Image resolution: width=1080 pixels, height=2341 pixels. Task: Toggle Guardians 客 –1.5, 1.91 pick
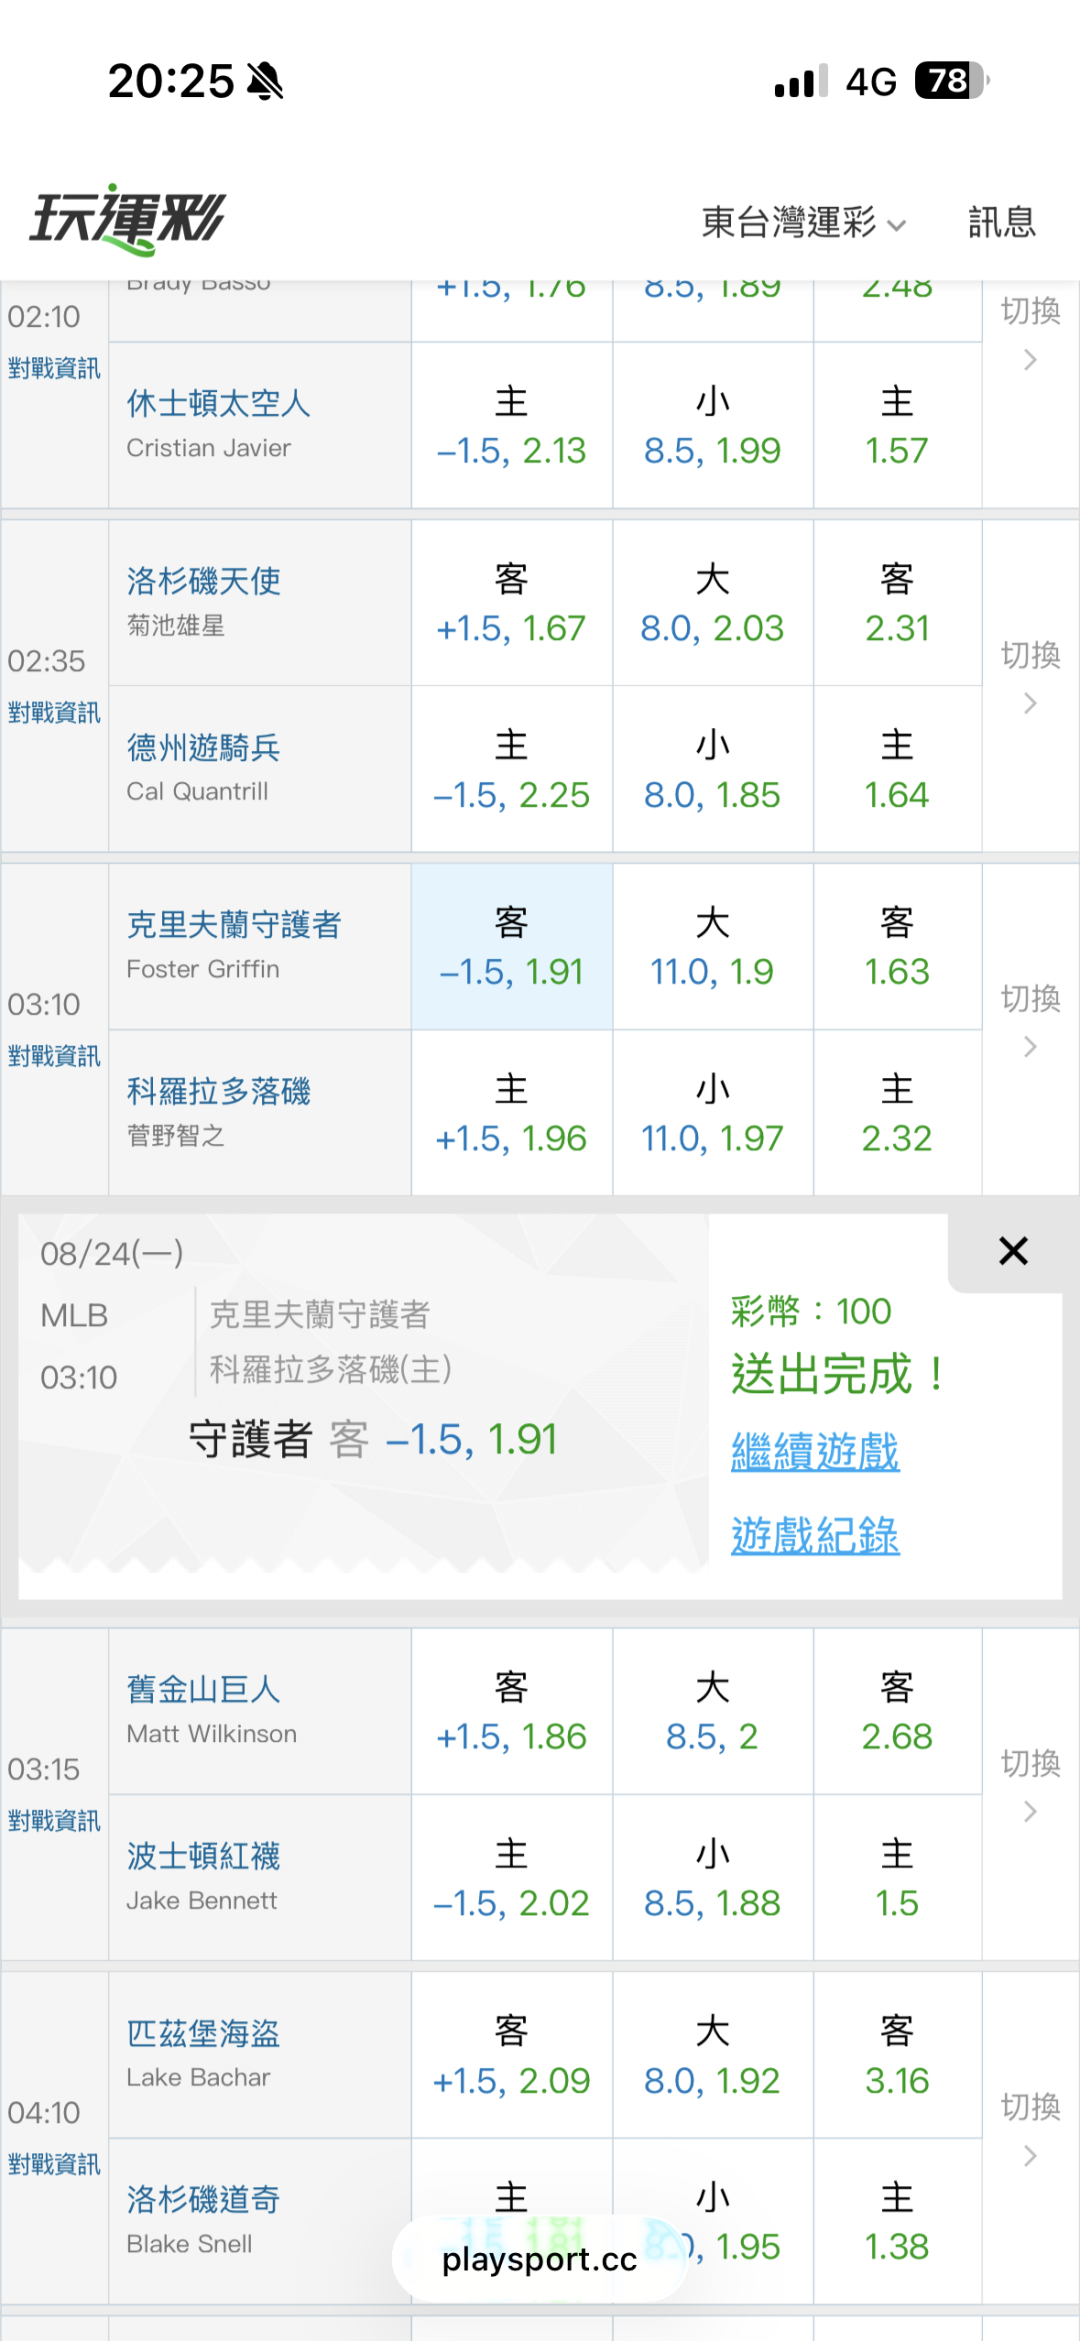click(x=511, y=947)
